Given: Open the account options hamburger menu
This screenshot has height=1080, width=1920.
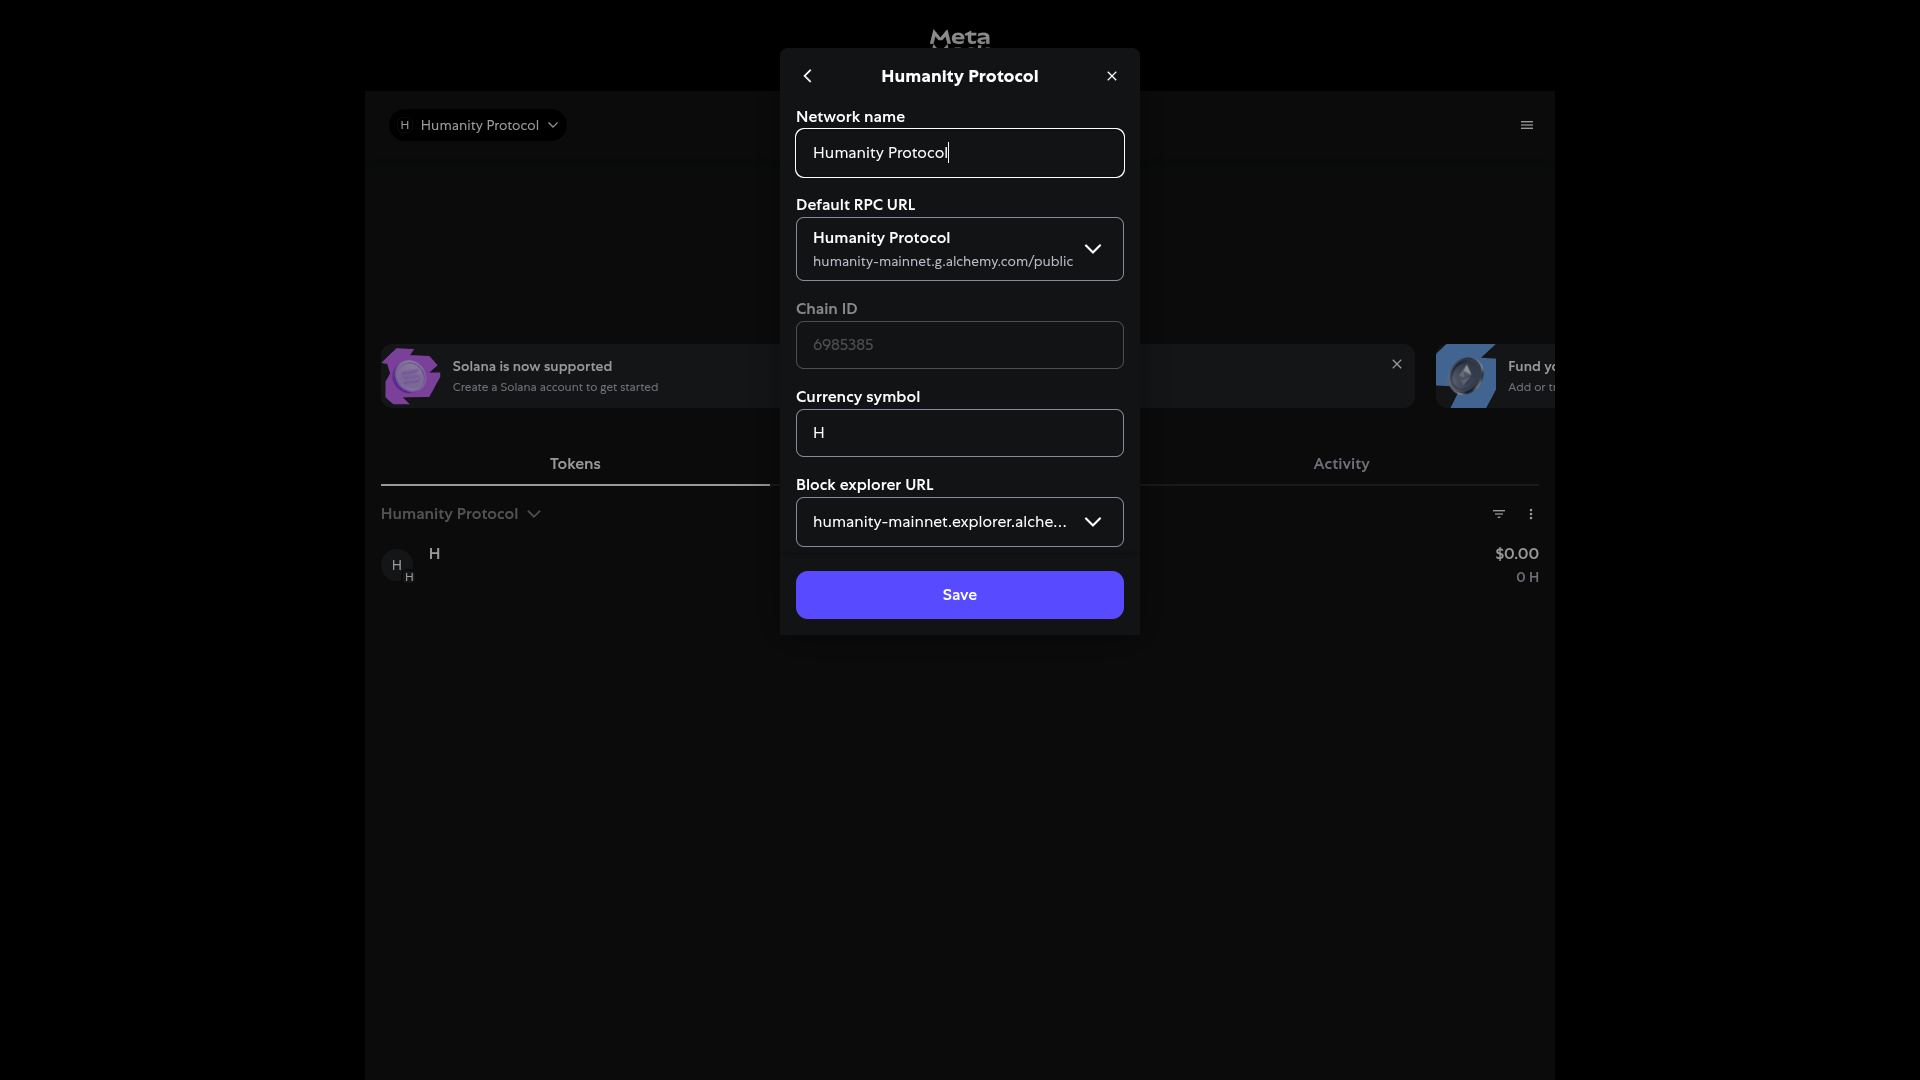Looking at the screenshot, I should pyautogui.click(x=1527, y=125).
